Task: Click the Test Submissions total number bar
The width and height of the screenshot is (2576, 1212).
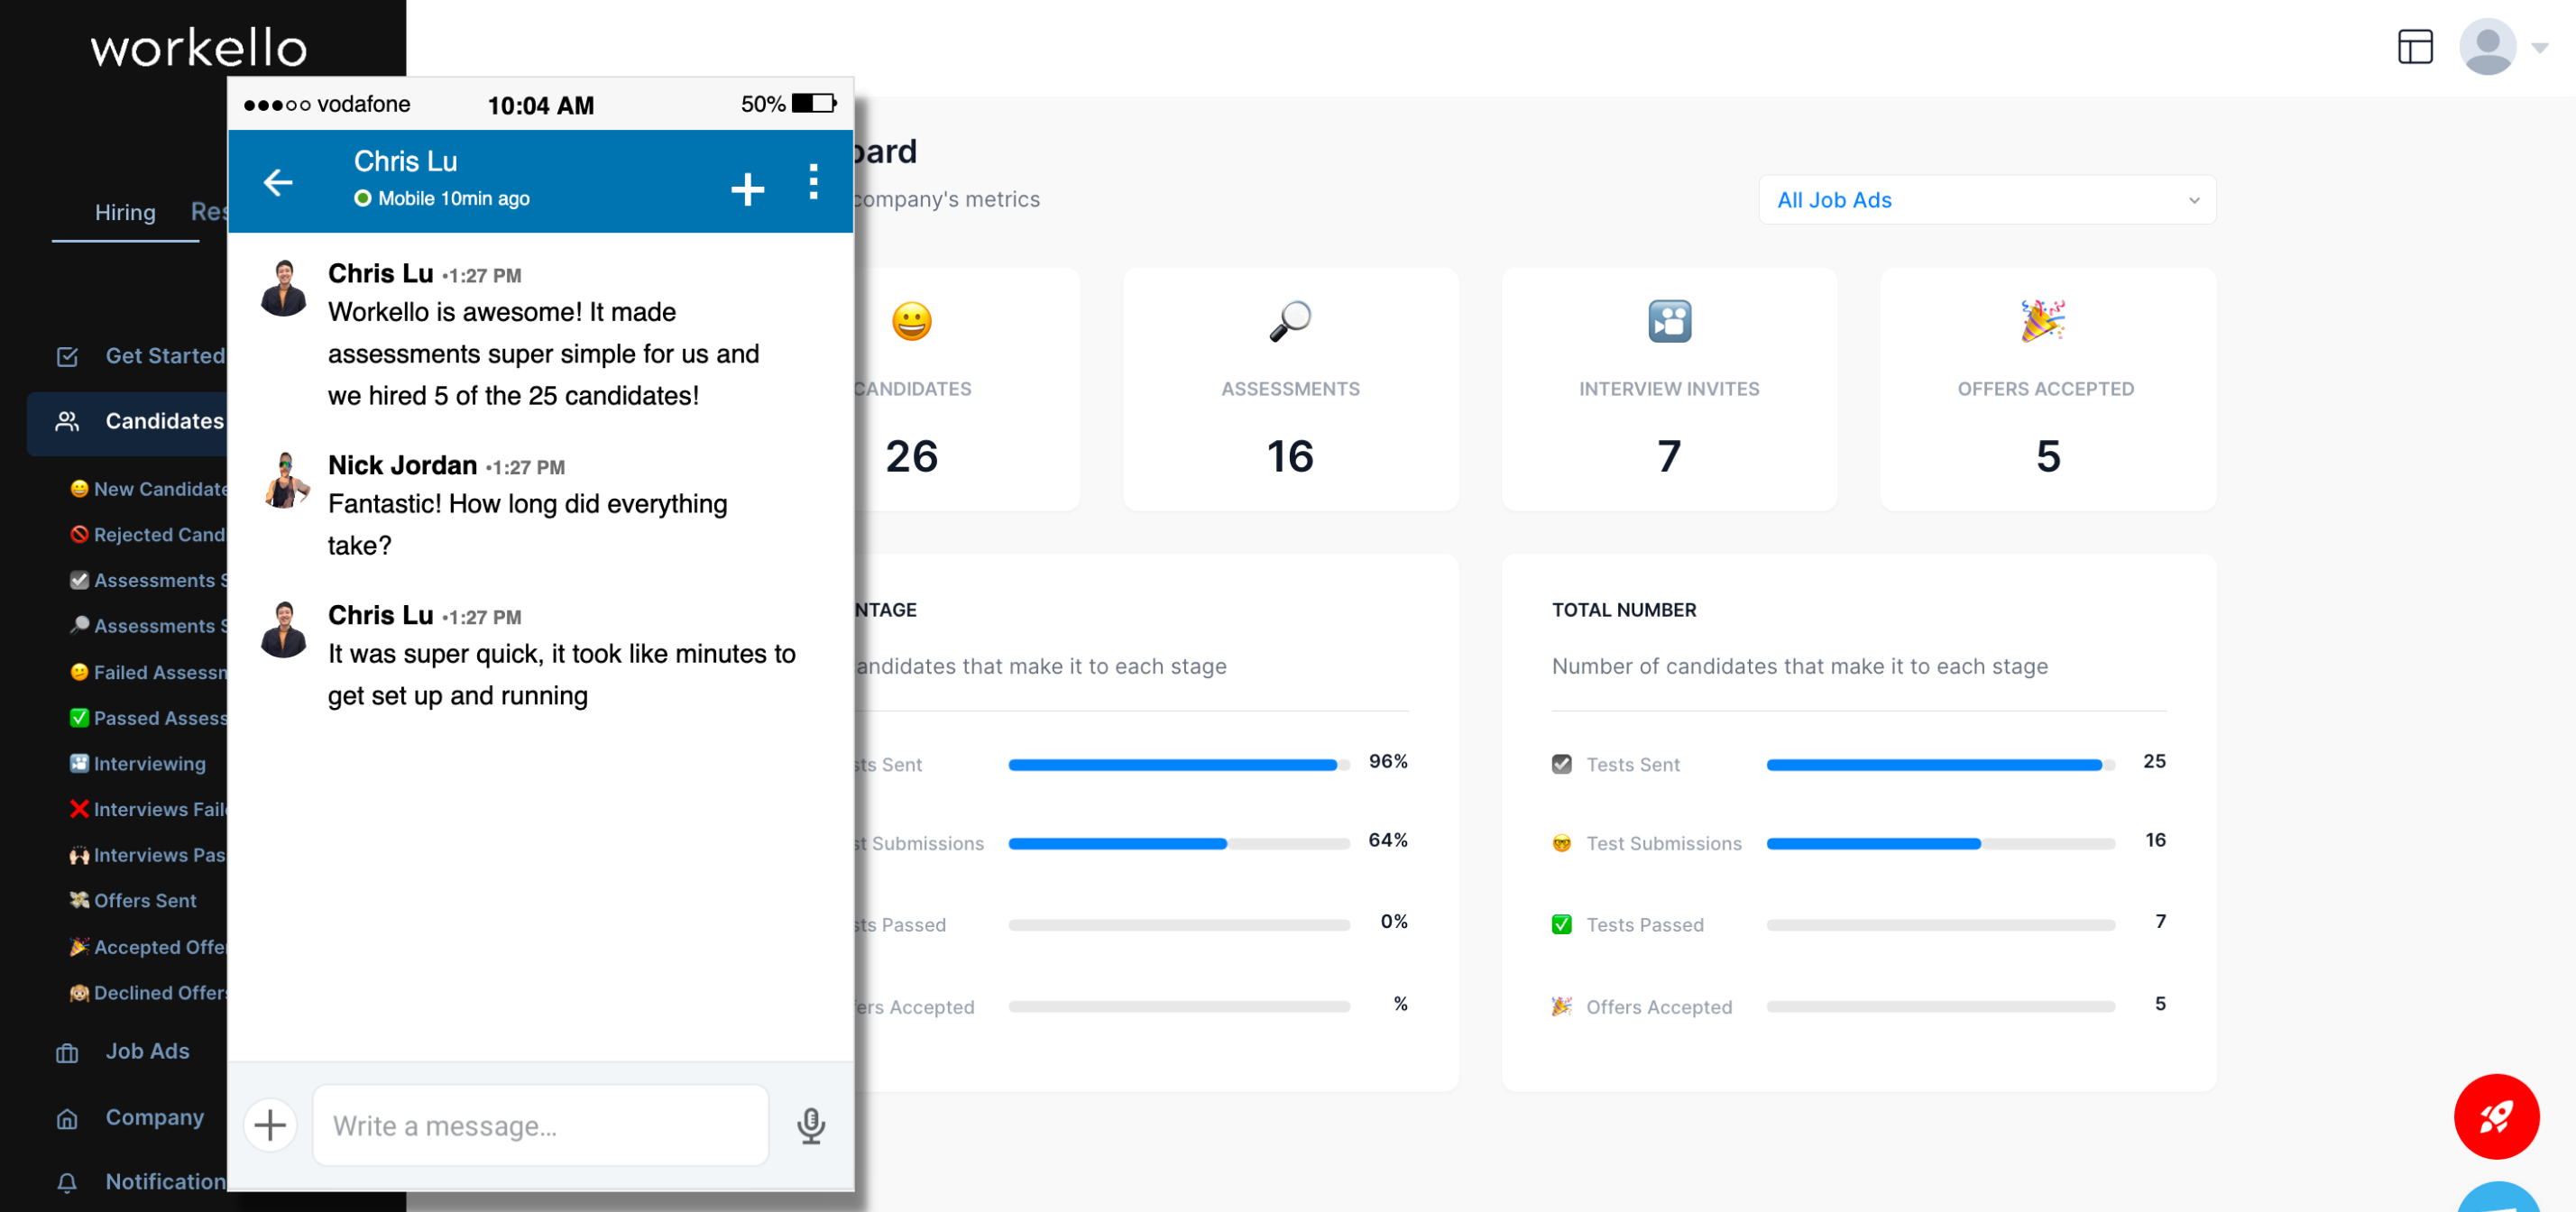Action: (1940, 844)
